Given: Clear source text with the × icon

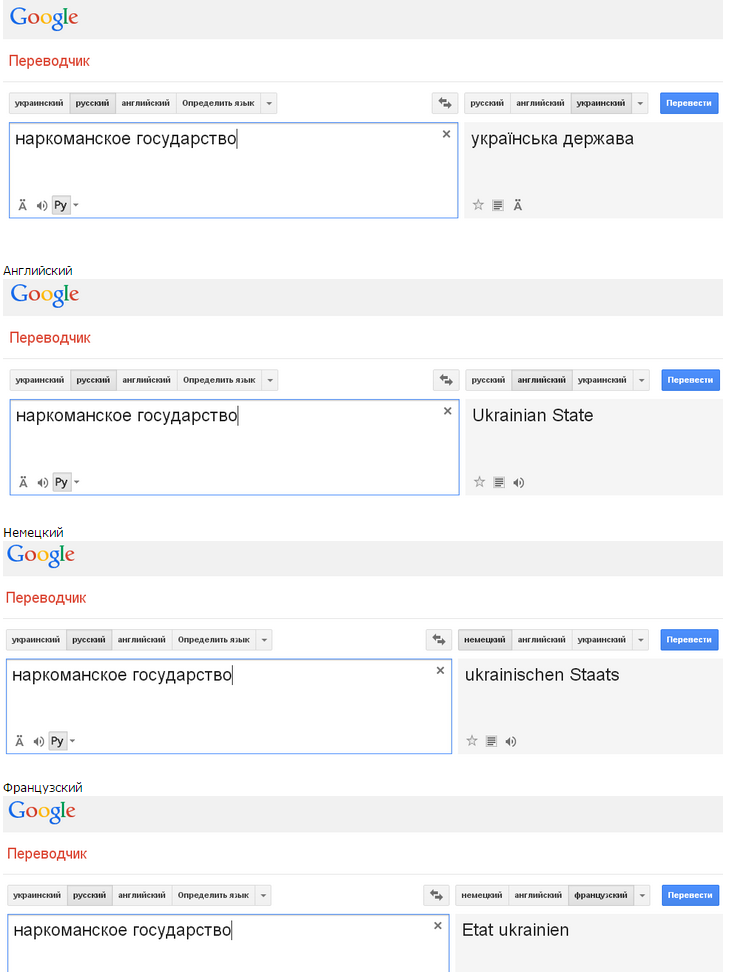Looking at the screenshot, I should tap(446, 133).
